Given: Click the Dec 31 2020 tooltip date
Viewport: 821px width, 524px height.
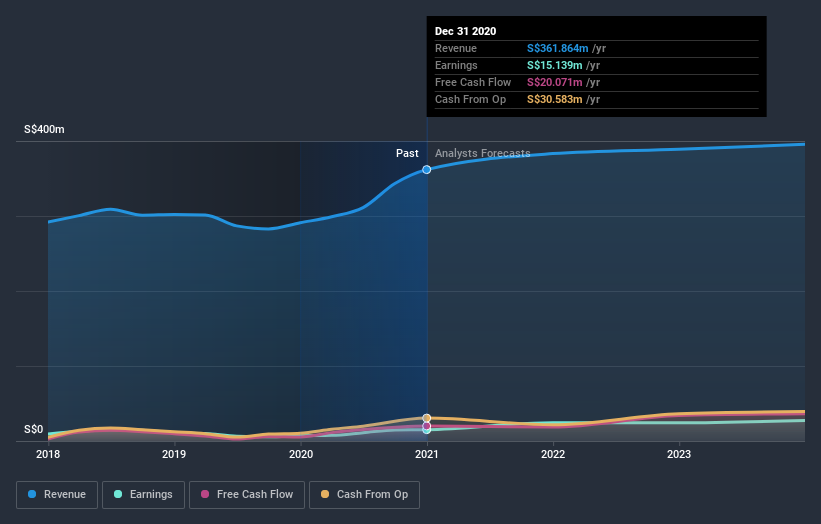Looking at the screenshot, I should pos(465,31).
